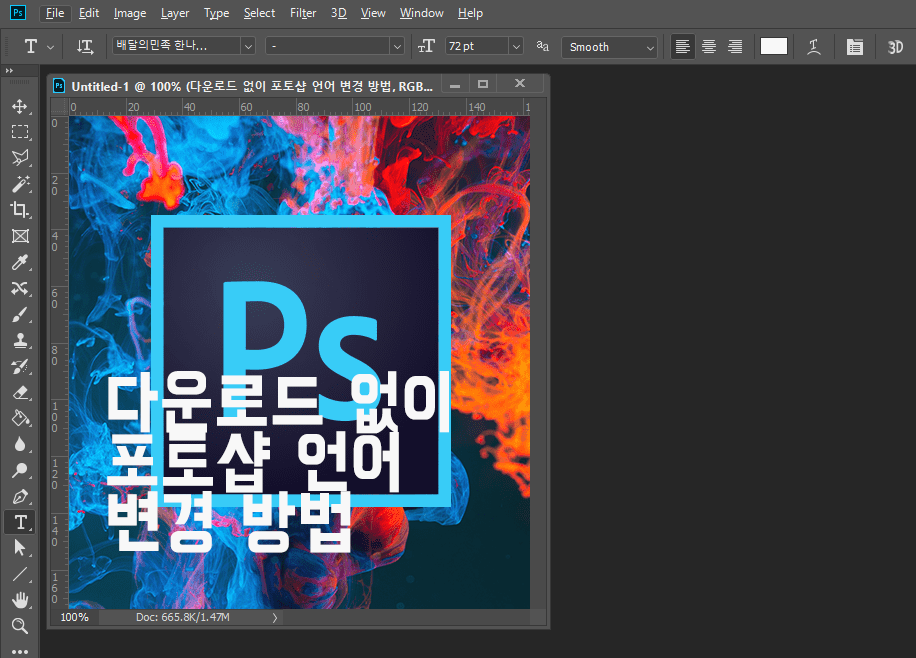The height and width of the screenshot is (658, 916).
Task: Open the Image menu
Action: [x=130, y=13]
